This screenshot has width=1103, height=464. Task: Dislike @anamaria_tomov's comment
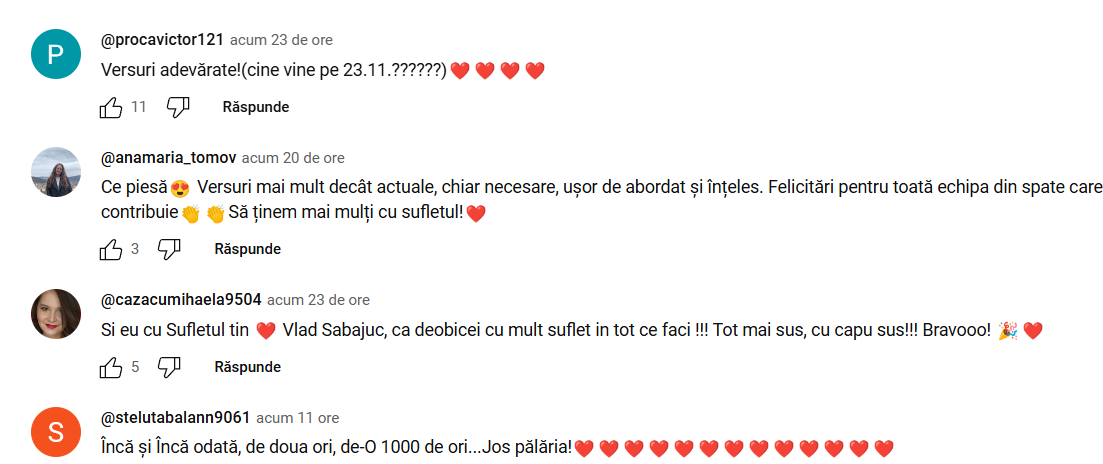(x=170, y=249)
